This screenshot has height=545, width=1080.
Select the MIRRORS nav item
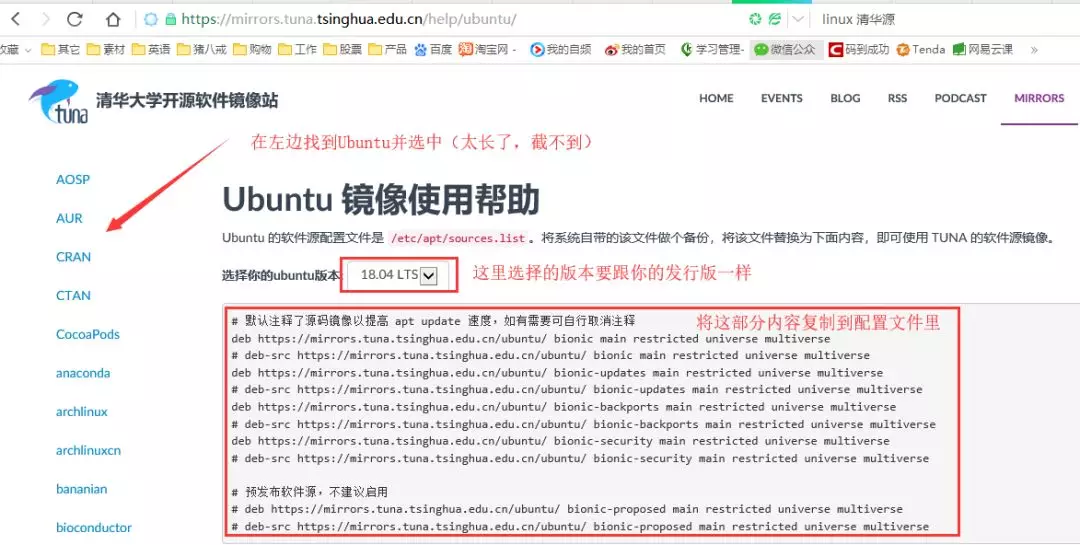point(1039,99)
